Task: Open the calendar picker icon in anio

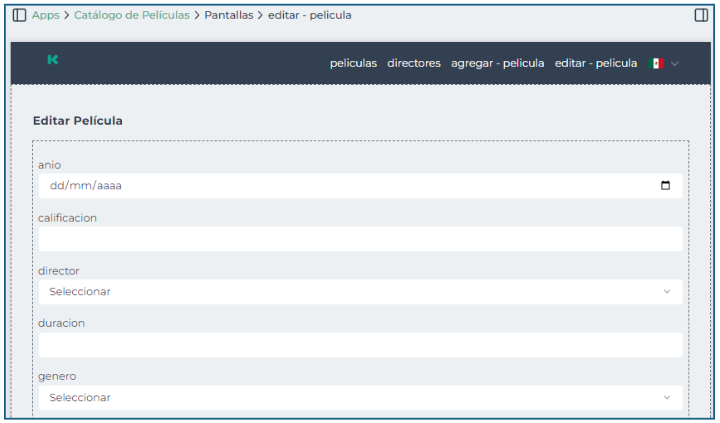Action: click(666, 186)
